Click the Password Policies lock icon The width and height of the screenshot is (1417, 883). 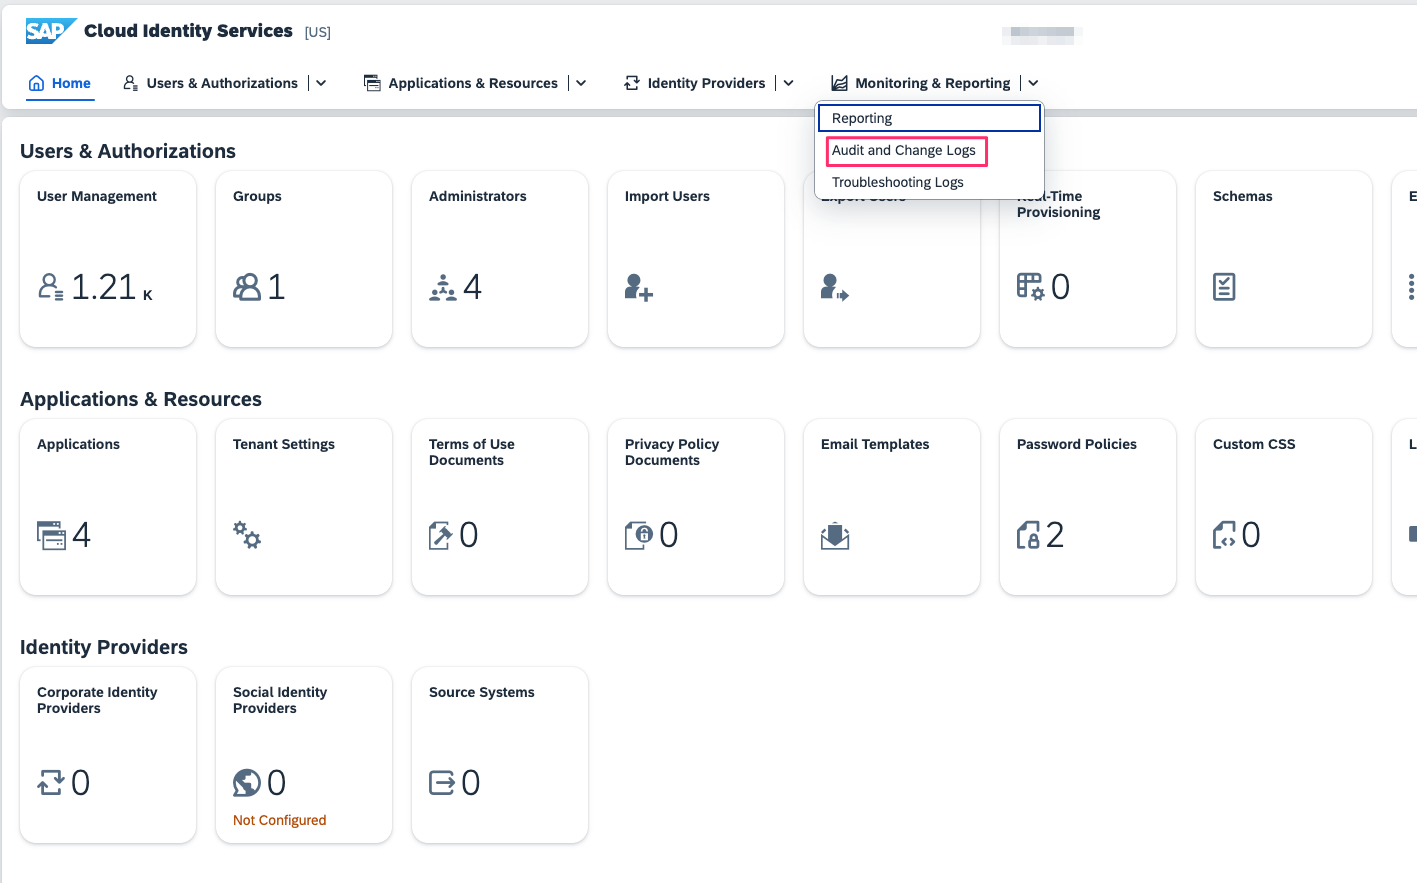(x=1028, y=536)
